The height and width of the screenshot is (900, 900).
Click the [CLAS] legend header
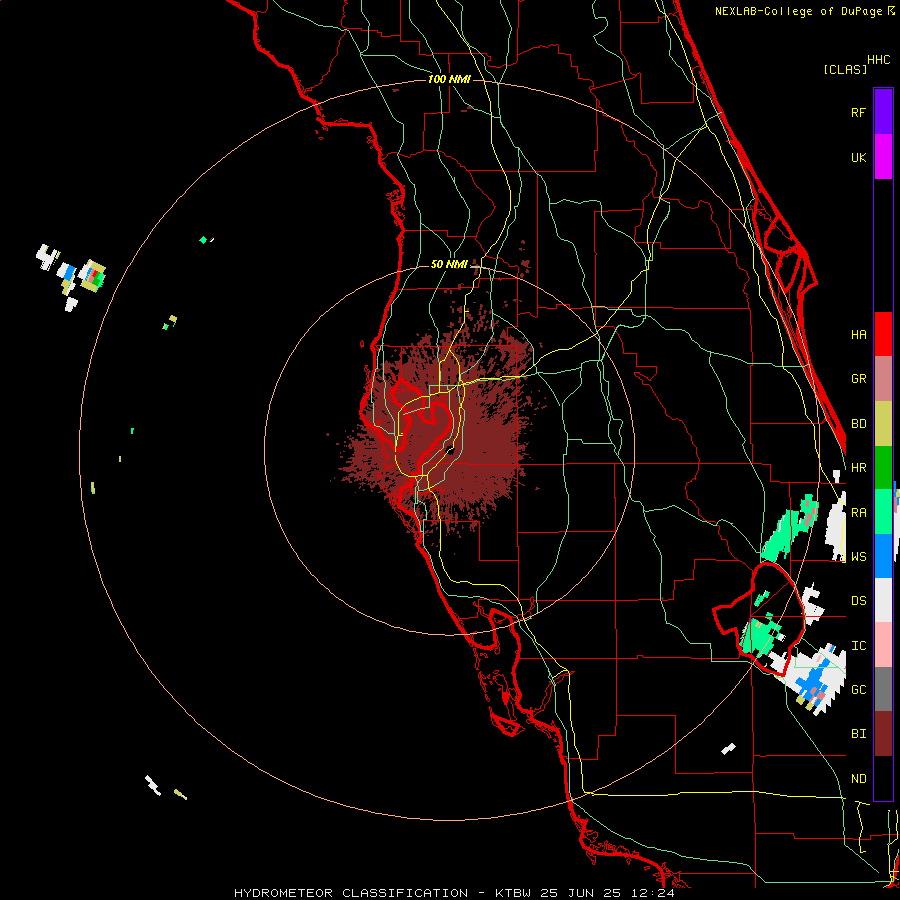tap(845, 69)
